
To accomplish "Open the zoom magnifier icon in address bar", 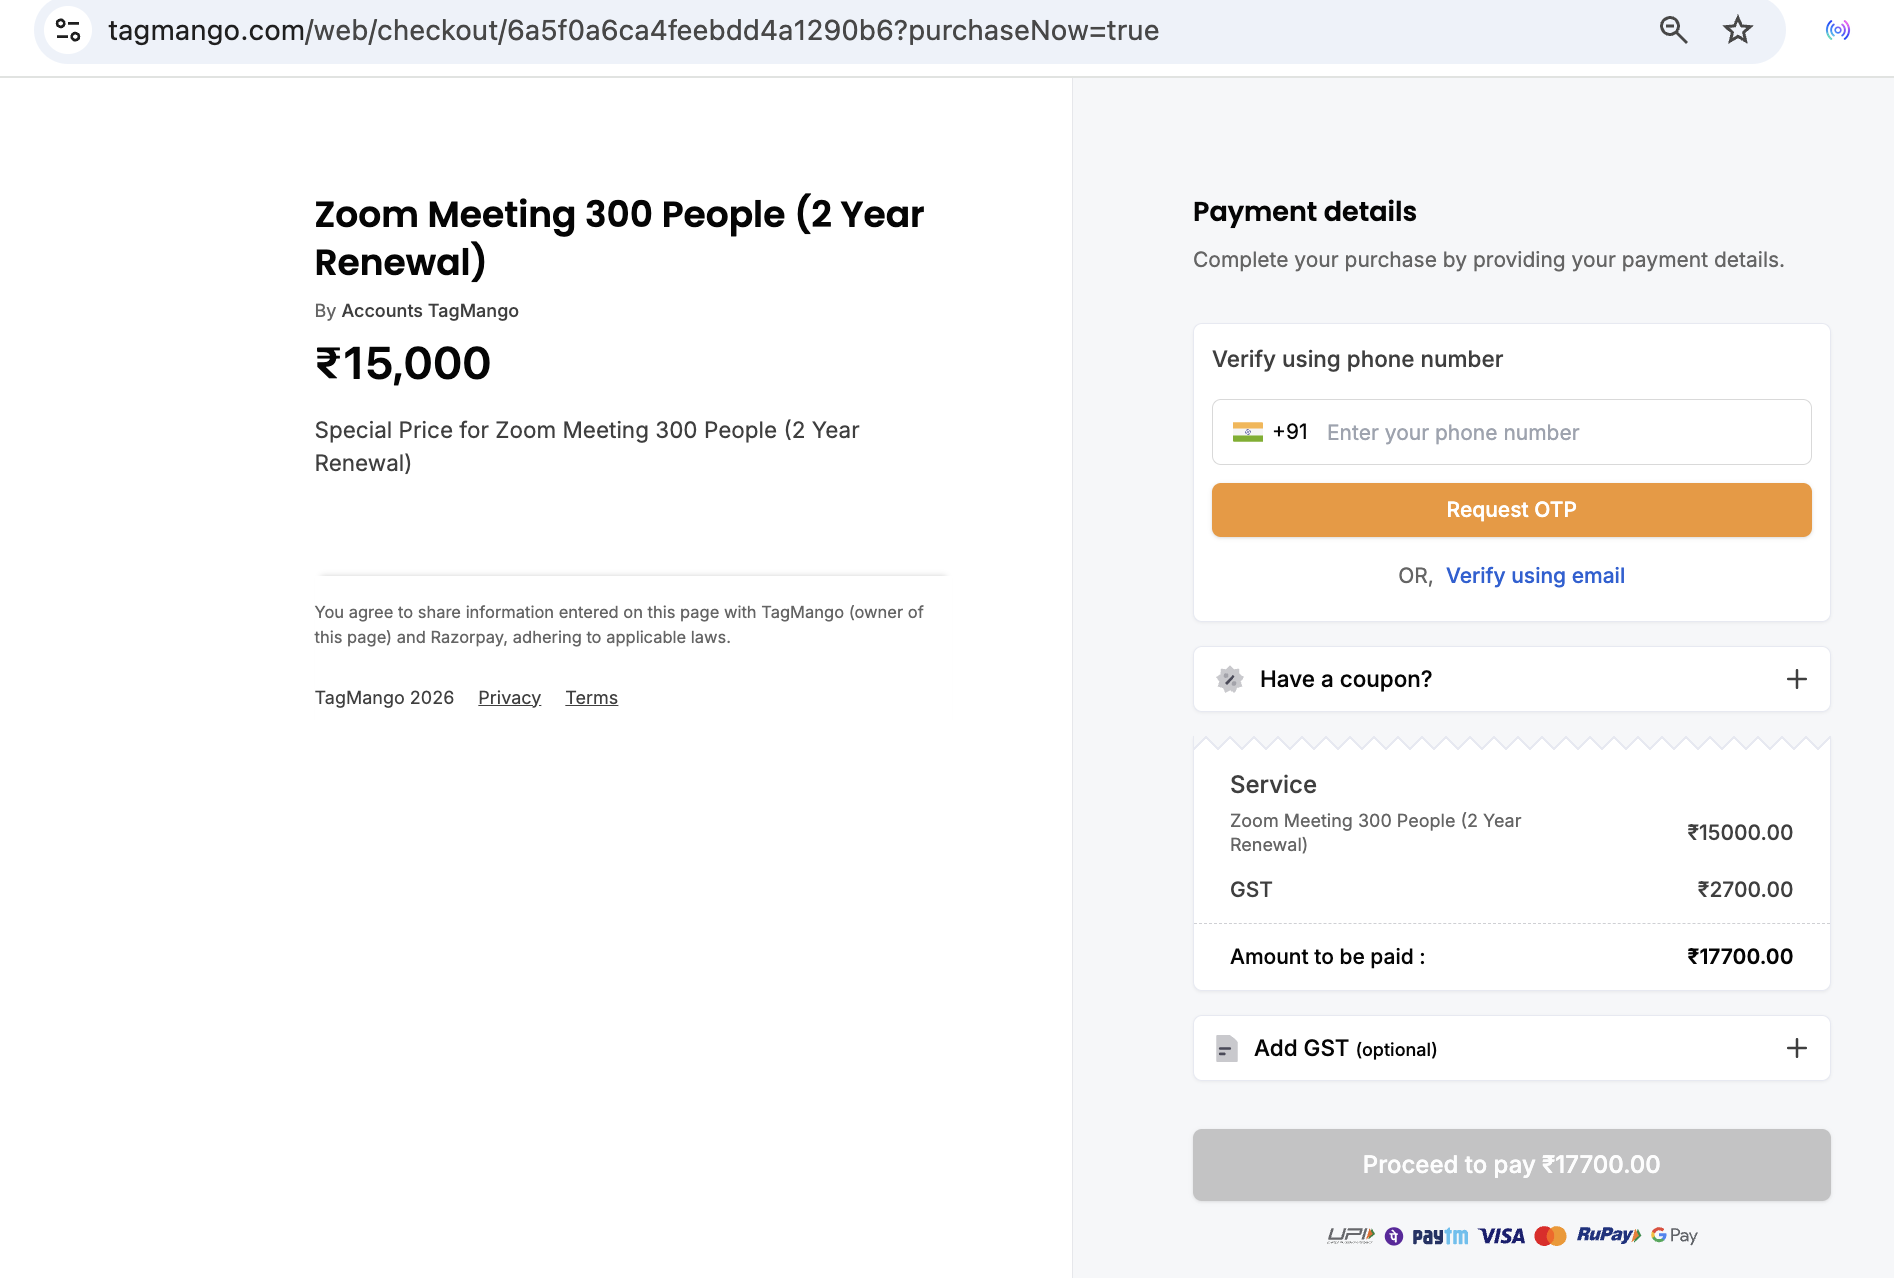I will [x=1673, y=30].
